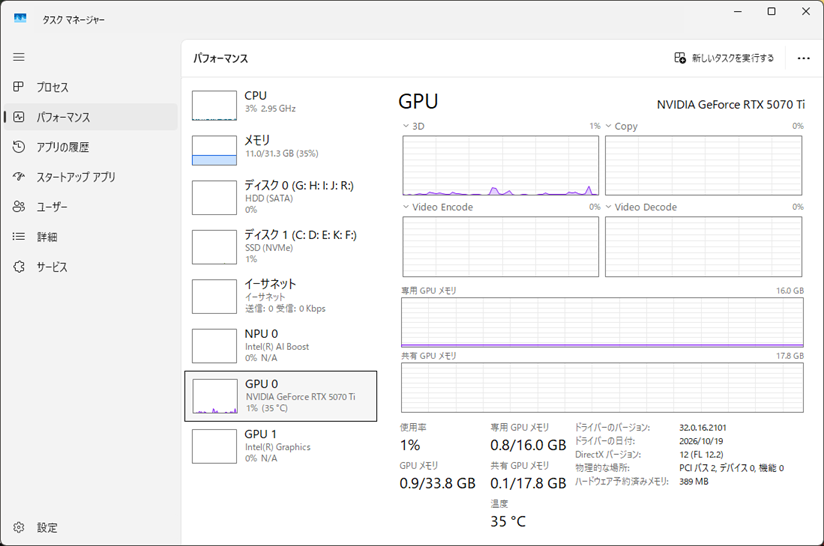Click the 389 MB hardware reserved value
This screenshot has height=546, width=824.
pyautogui.click(x=694, y=481)
